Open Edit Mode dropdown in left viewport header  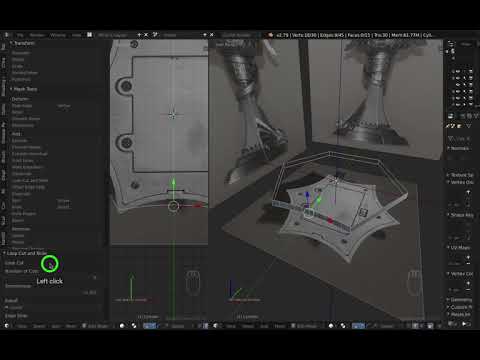[97, 326]
